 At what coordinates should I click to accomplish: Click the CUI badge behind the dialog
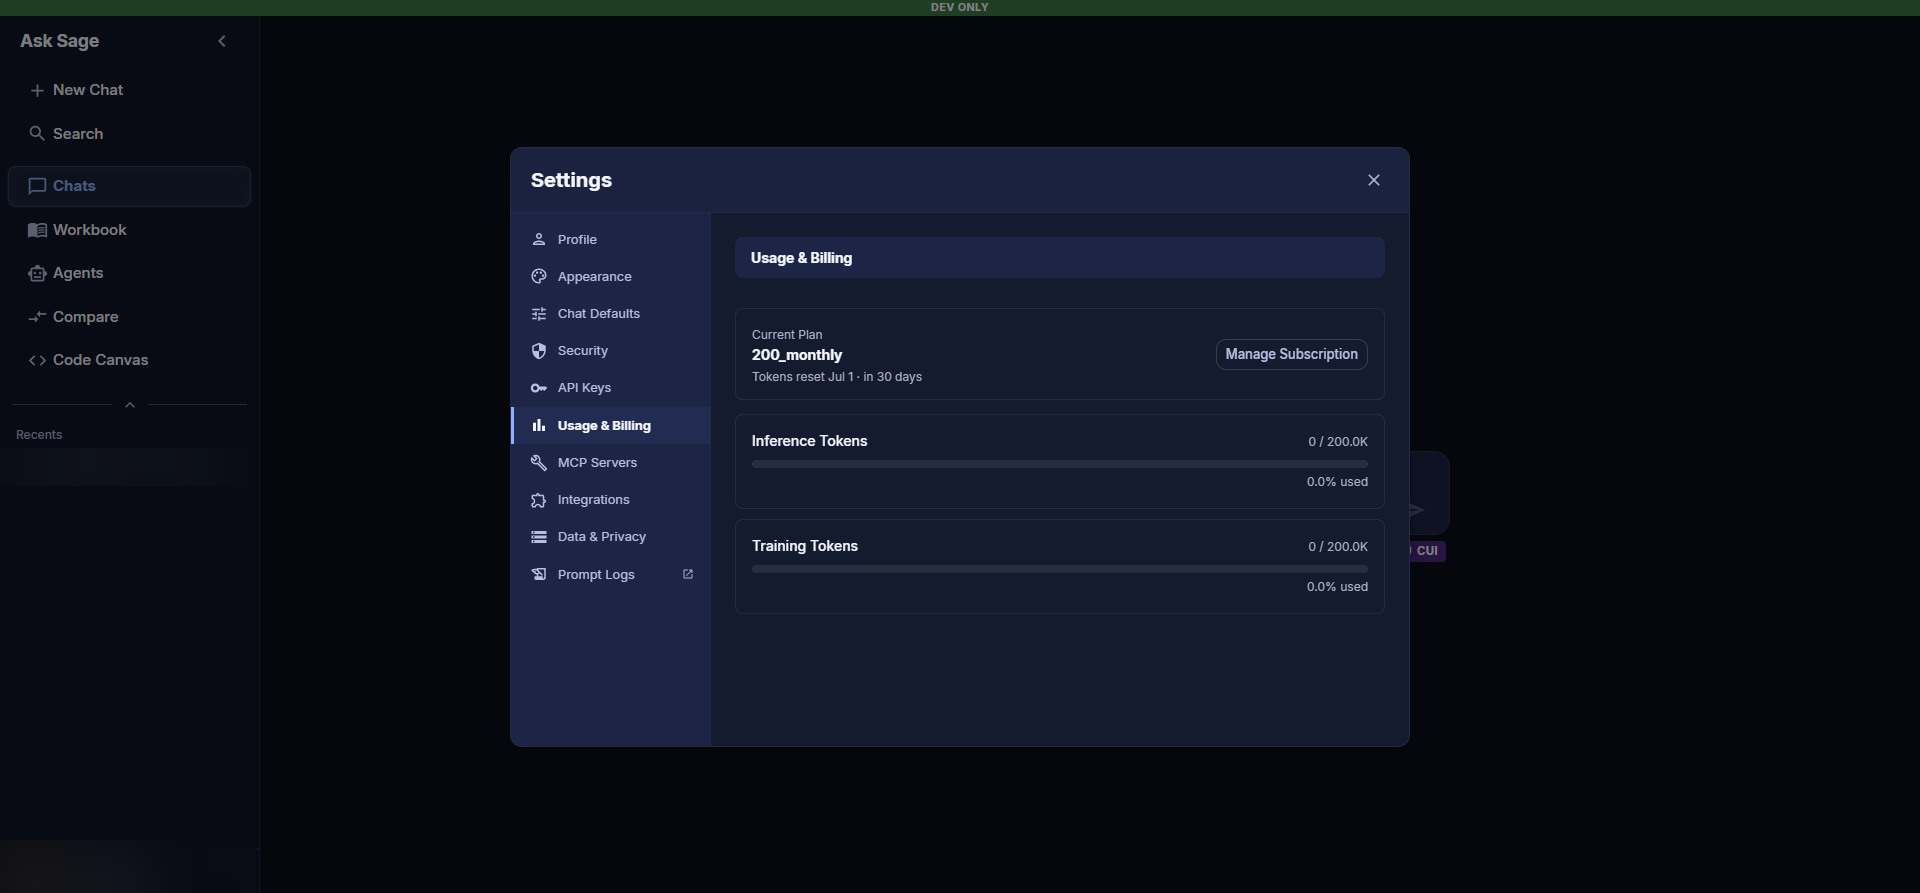click(x=1427, y=551)
